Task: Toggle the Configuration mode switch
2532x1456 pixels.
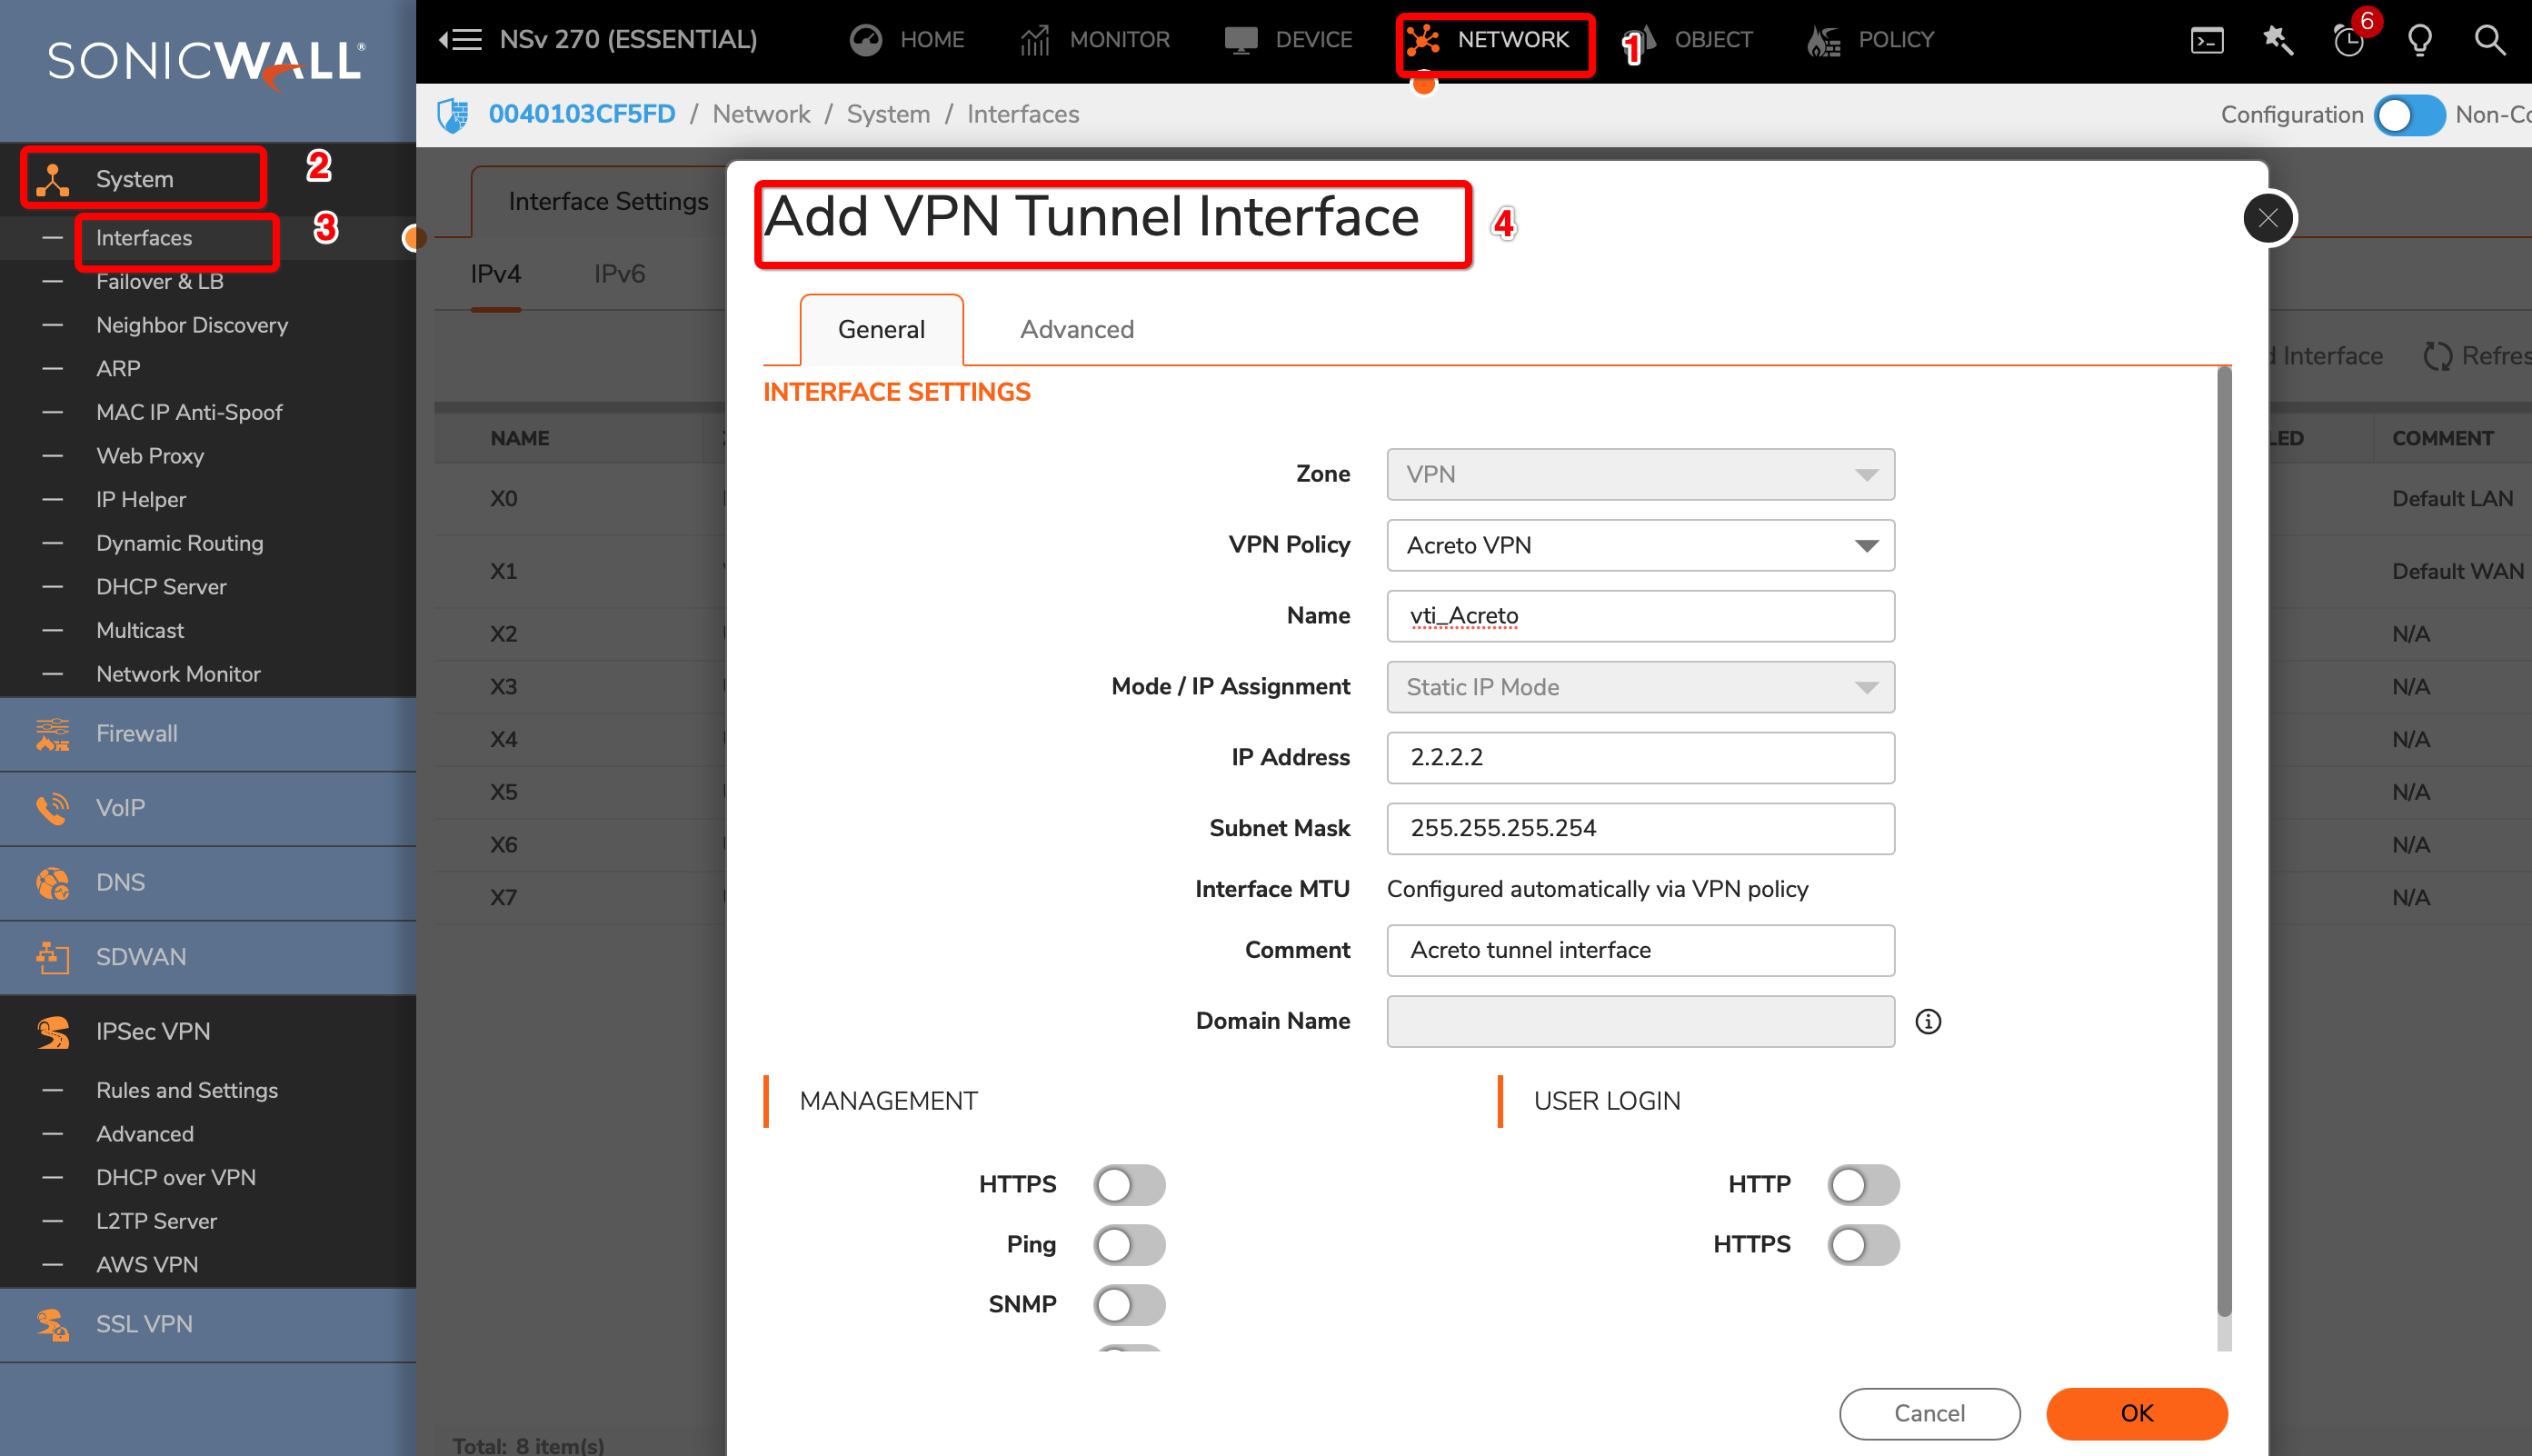Action: tap(2409, 115)
